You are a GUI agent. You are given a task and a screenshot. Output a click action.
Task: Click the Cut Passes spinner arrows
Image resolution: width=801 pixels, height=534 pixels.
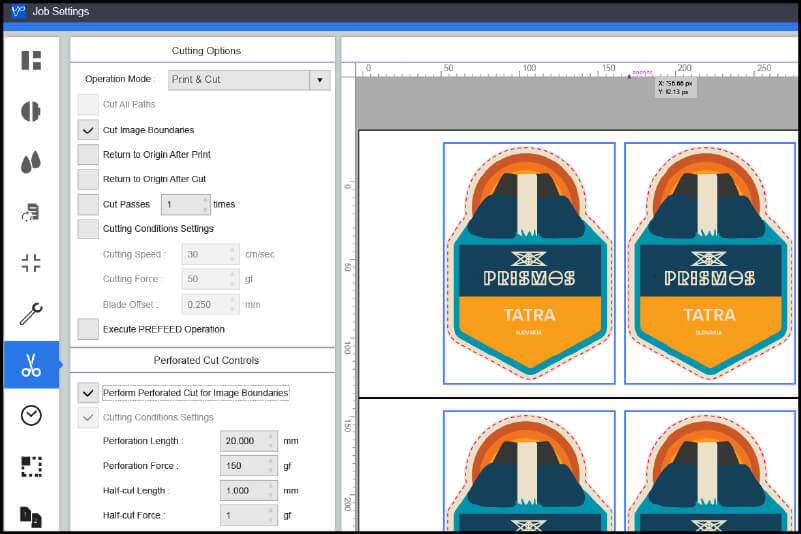point(205,204)
